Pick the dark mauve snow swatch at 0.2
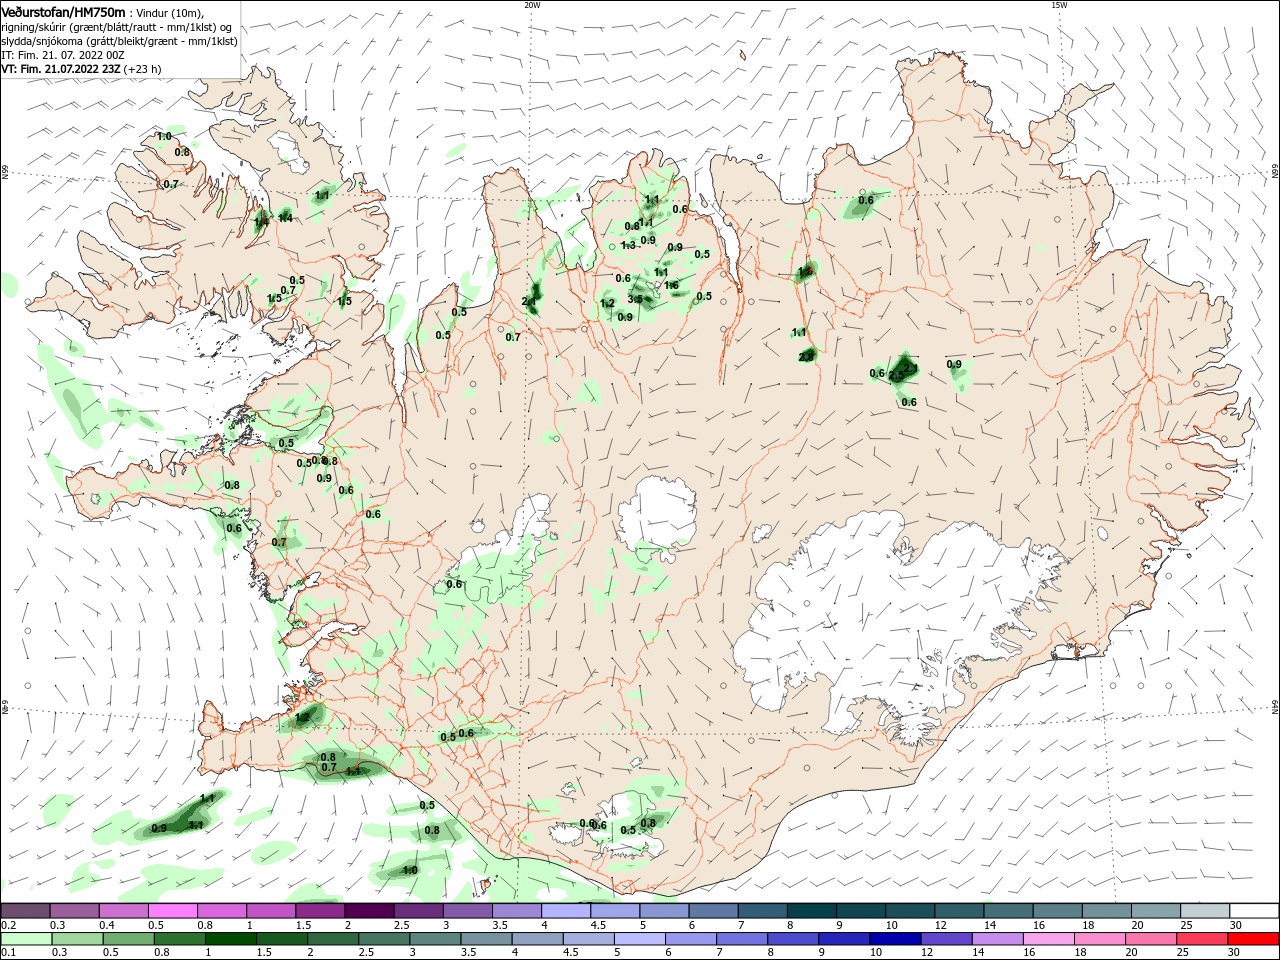The image size is (1280, 960). point(25,911)
